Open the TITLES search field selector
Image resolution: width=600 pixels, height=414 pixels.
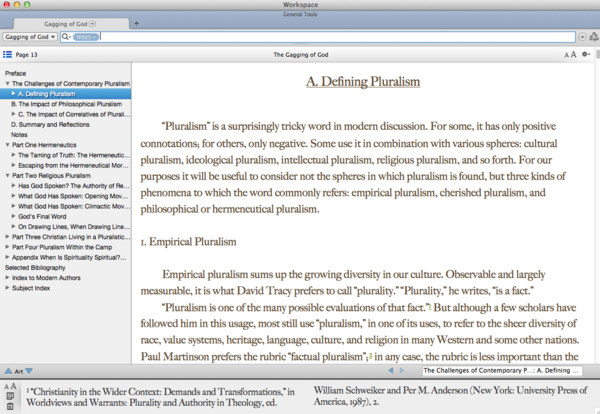[x=86, y=37]
